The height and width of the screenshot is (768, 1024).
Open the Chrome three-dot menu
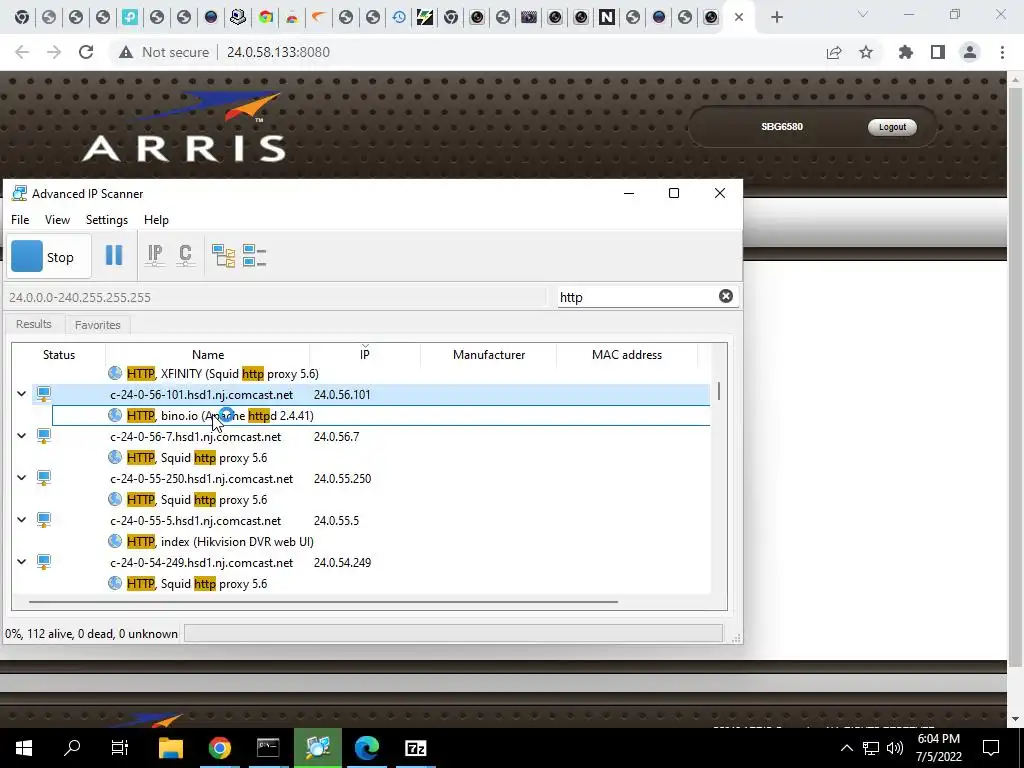pyautogui.click(x=1002, y=52)
